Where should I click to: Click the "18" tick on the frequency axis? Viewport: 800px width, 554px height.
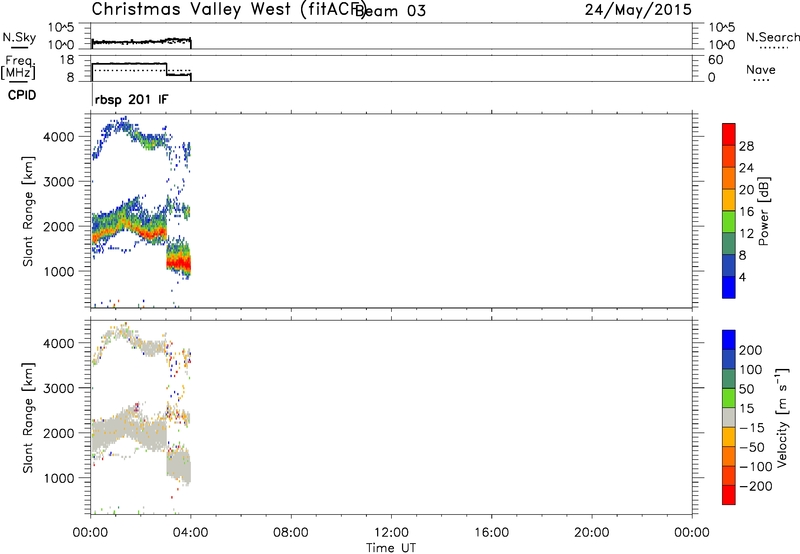pos(67,60)
